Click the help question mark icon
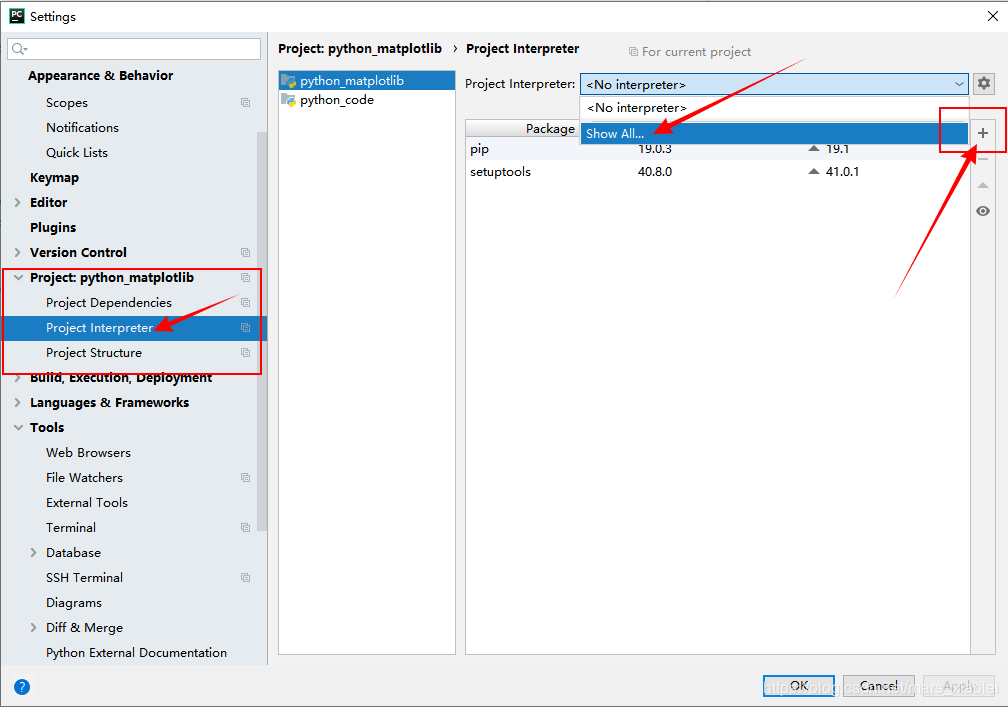 (22, 687)
